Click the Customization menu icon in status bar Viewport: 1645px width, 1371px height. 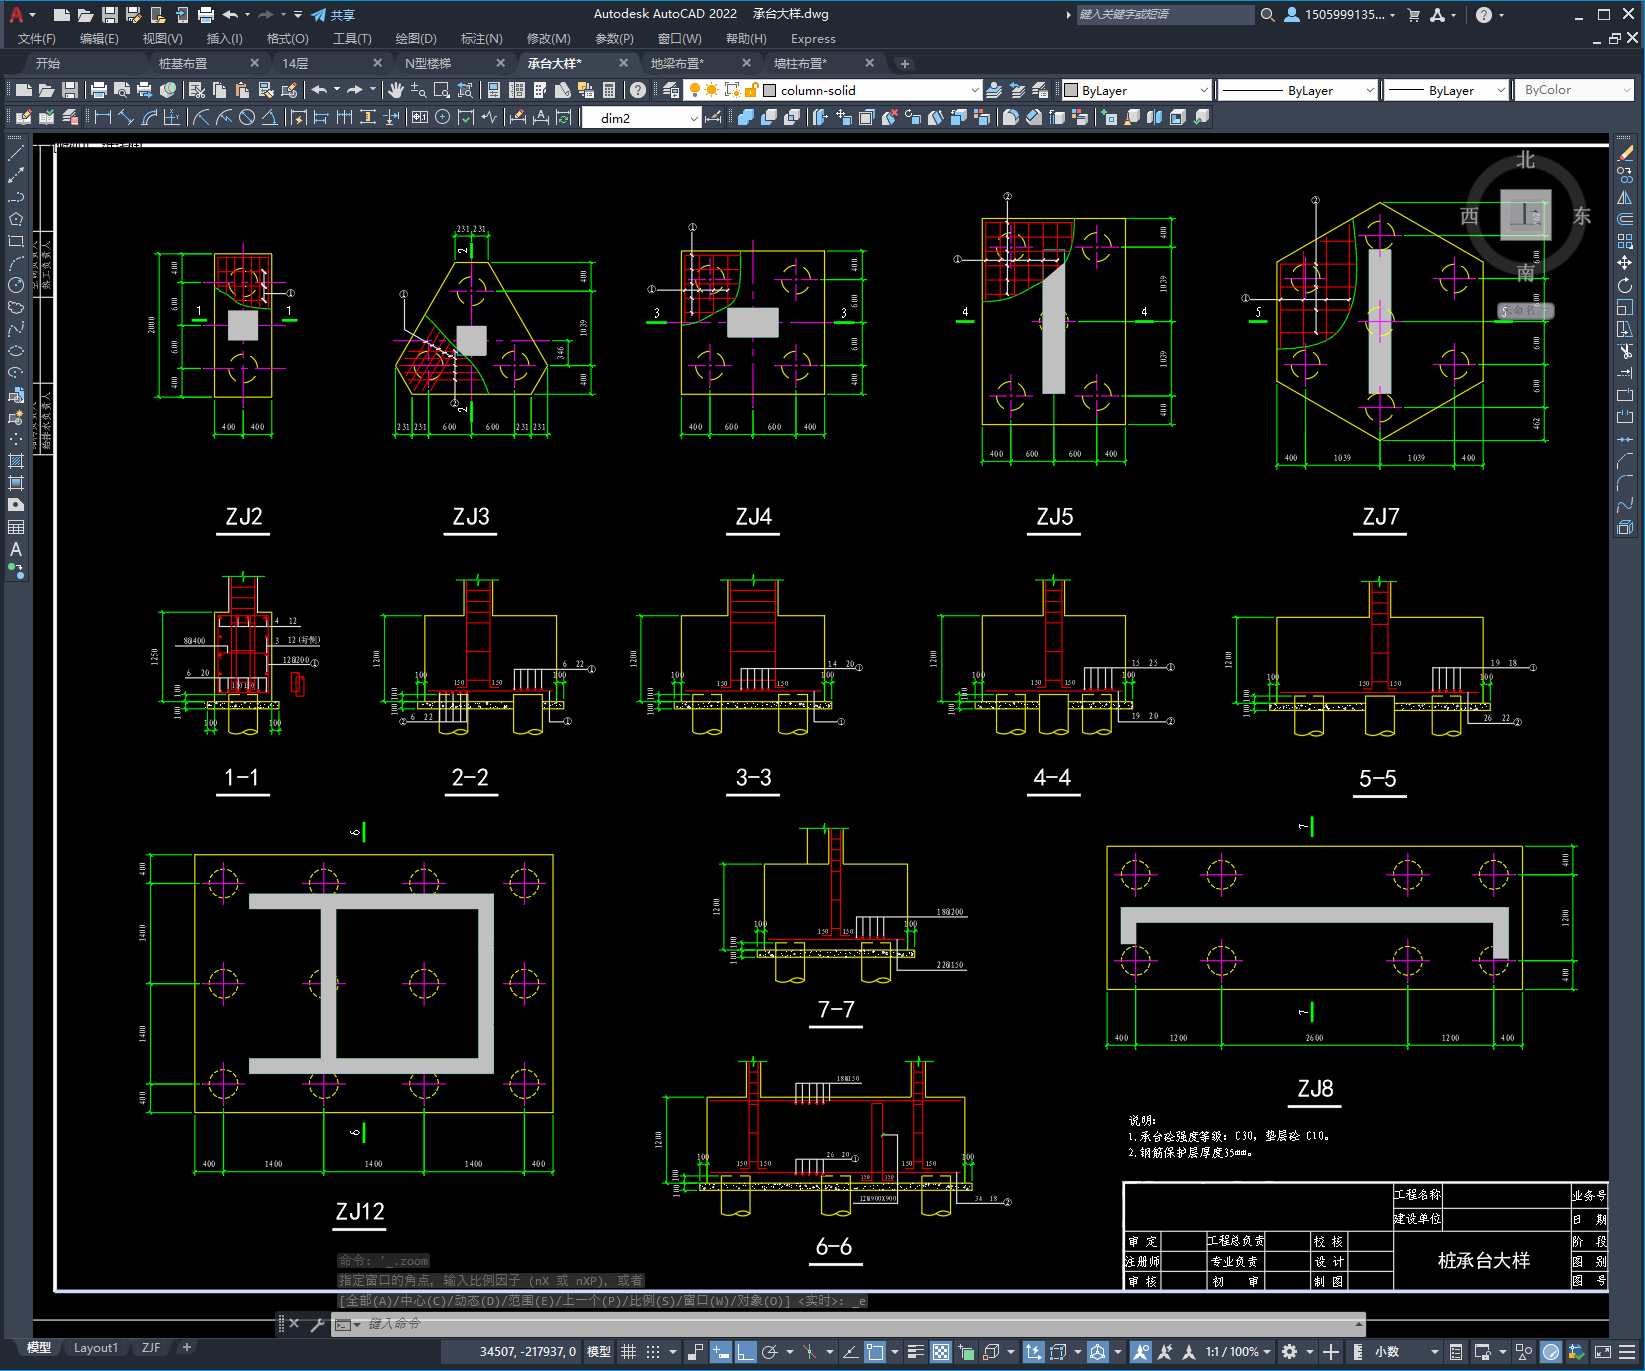[x=1627, y=1352]
